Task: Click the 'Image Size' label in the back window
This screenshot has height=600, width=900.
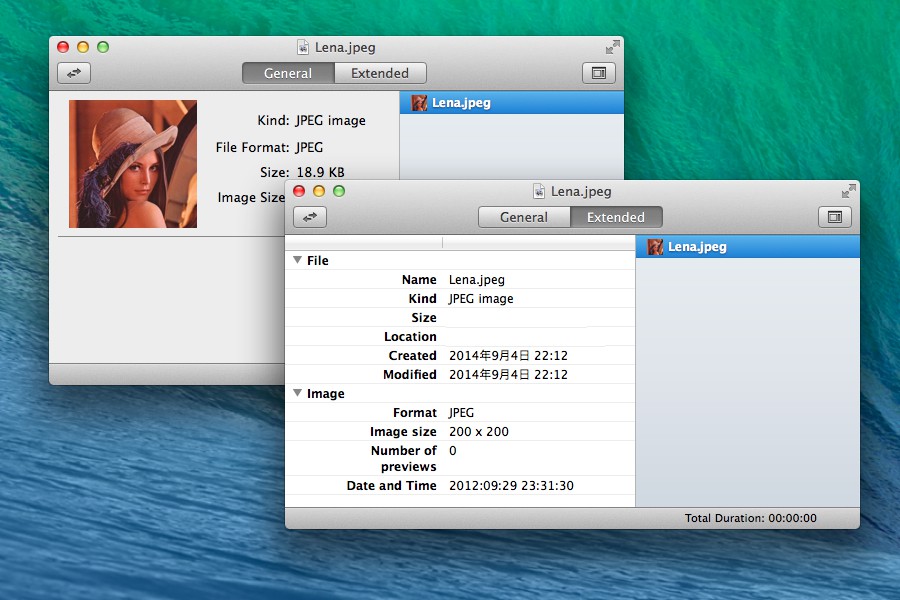Action: tap(251, 198)
